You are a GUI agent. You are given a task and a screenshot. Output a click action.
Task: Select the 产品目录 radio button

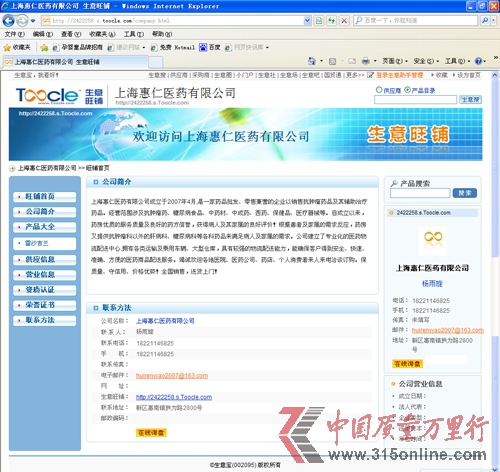(407, 90)
